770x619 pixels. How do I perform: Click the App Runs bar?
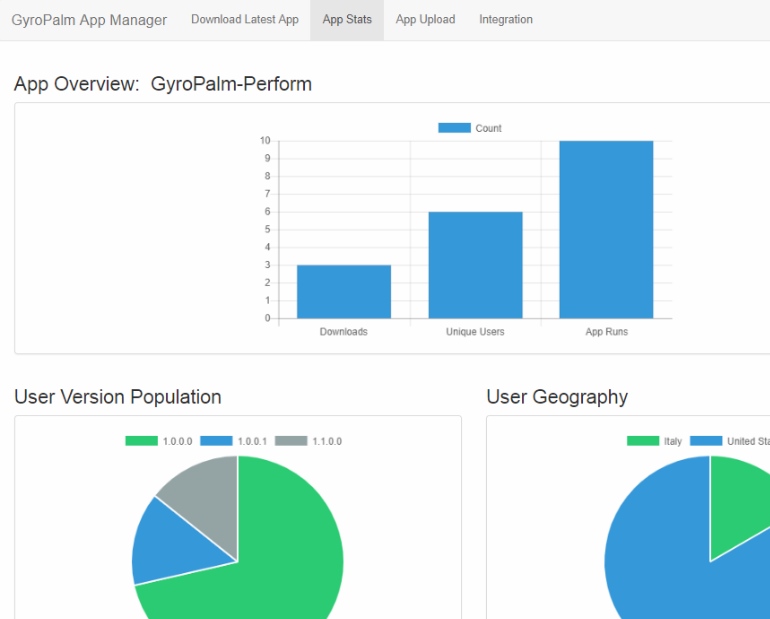click(x=606, y=230)
